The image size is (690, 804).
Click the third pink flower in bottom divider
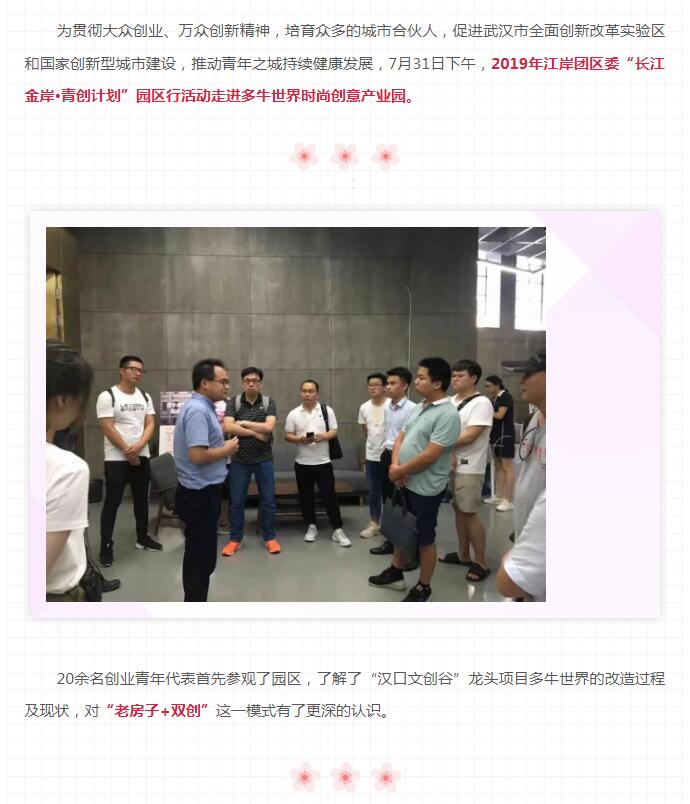tap(385, 776)
